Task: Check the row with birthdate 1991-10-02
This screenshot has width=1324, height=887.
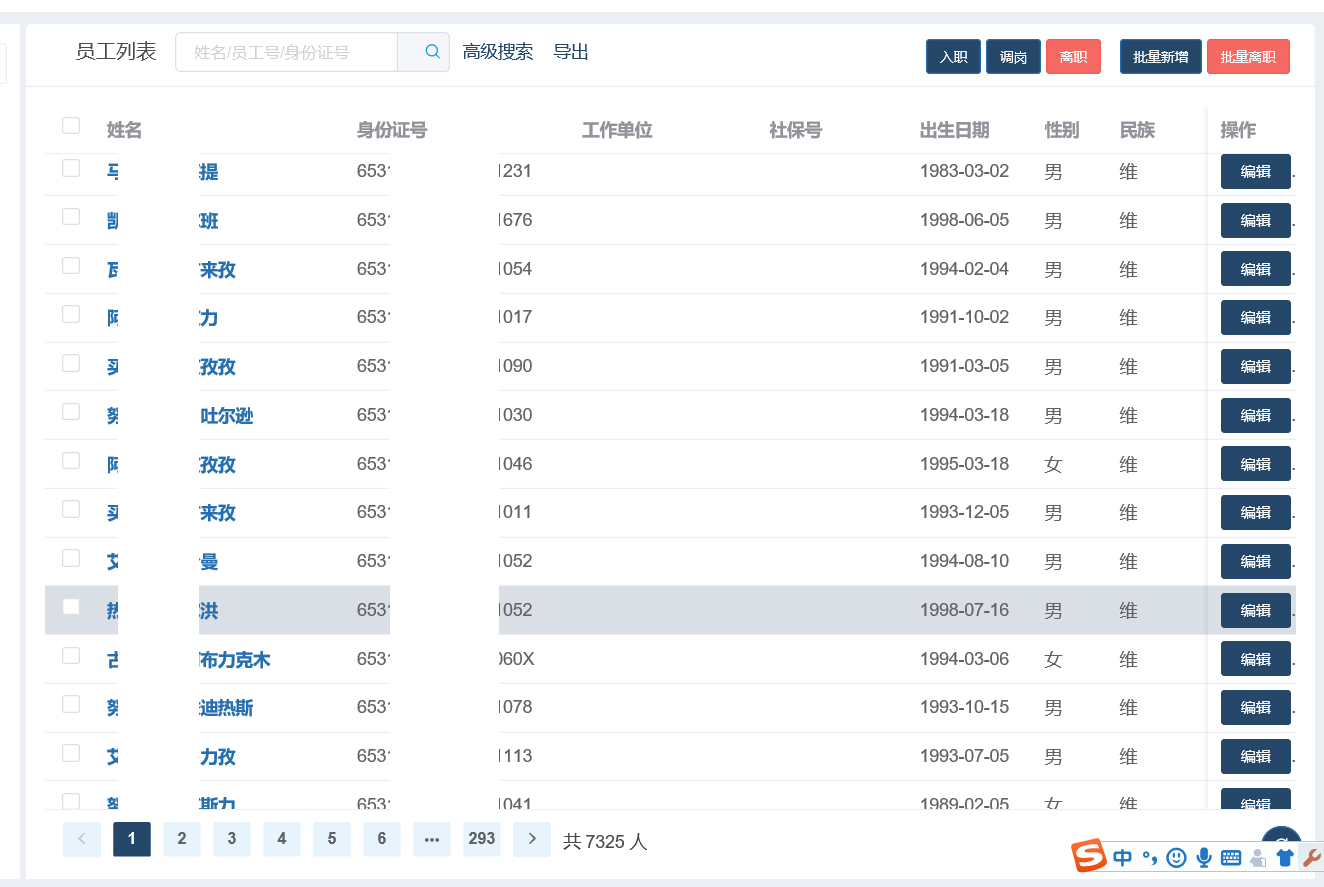Action: tap(71, 315)
